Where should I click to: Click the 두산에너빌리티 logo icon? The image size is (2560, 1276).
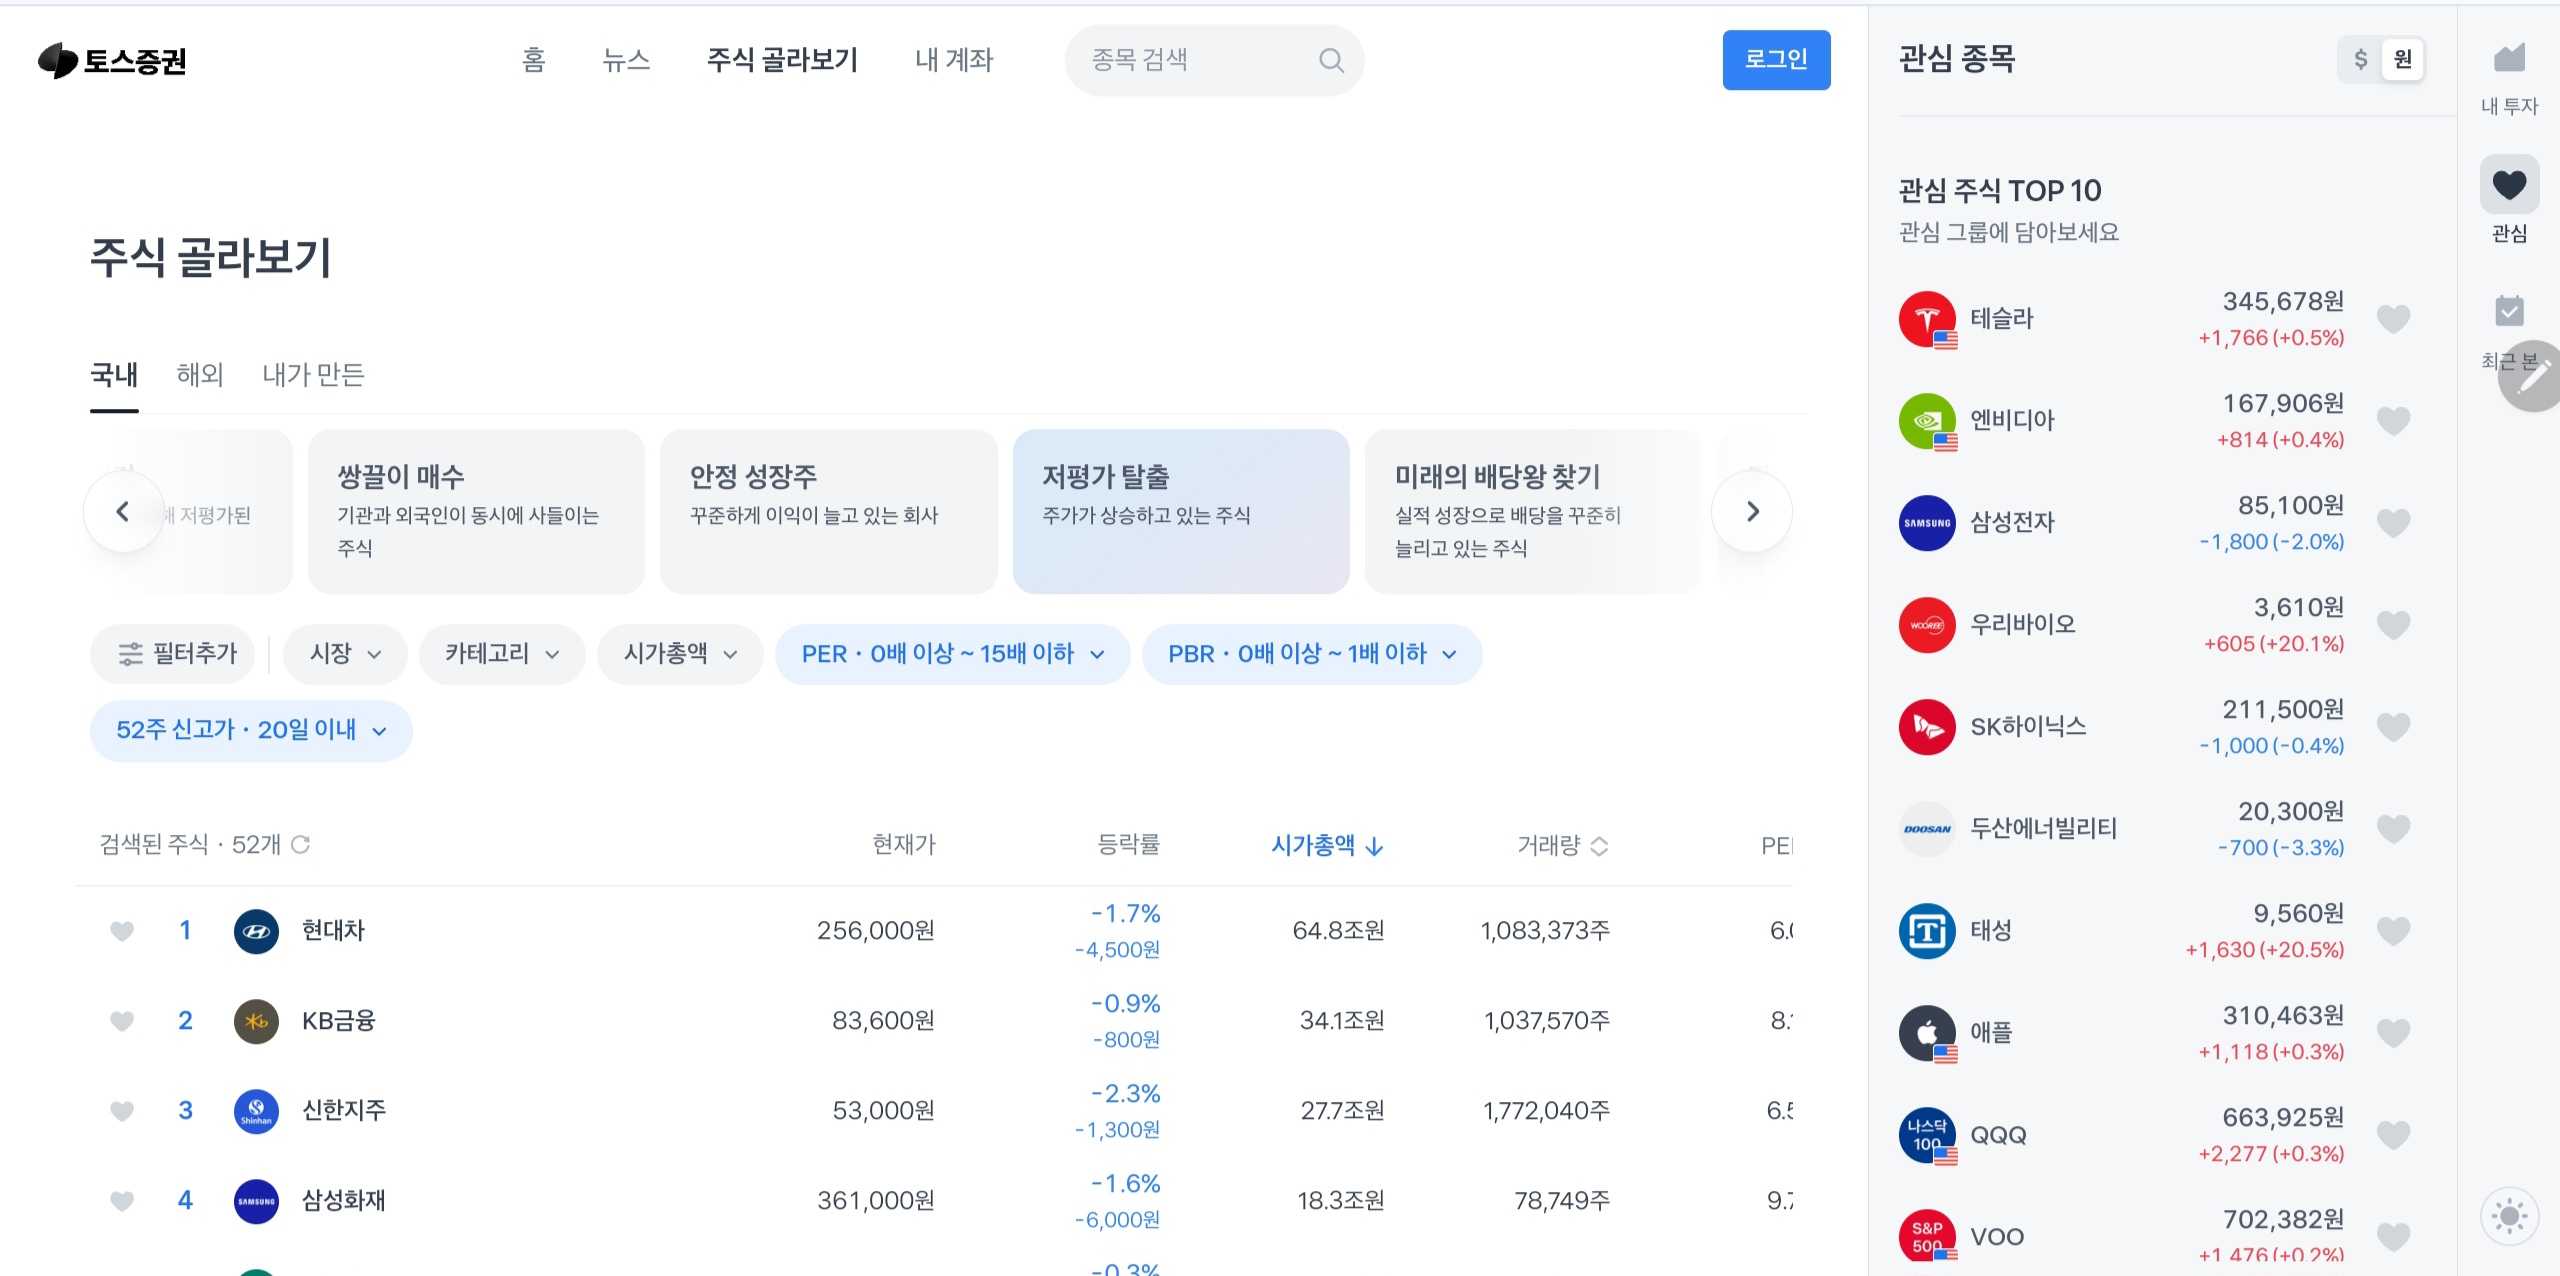[x=1927, y=829]
